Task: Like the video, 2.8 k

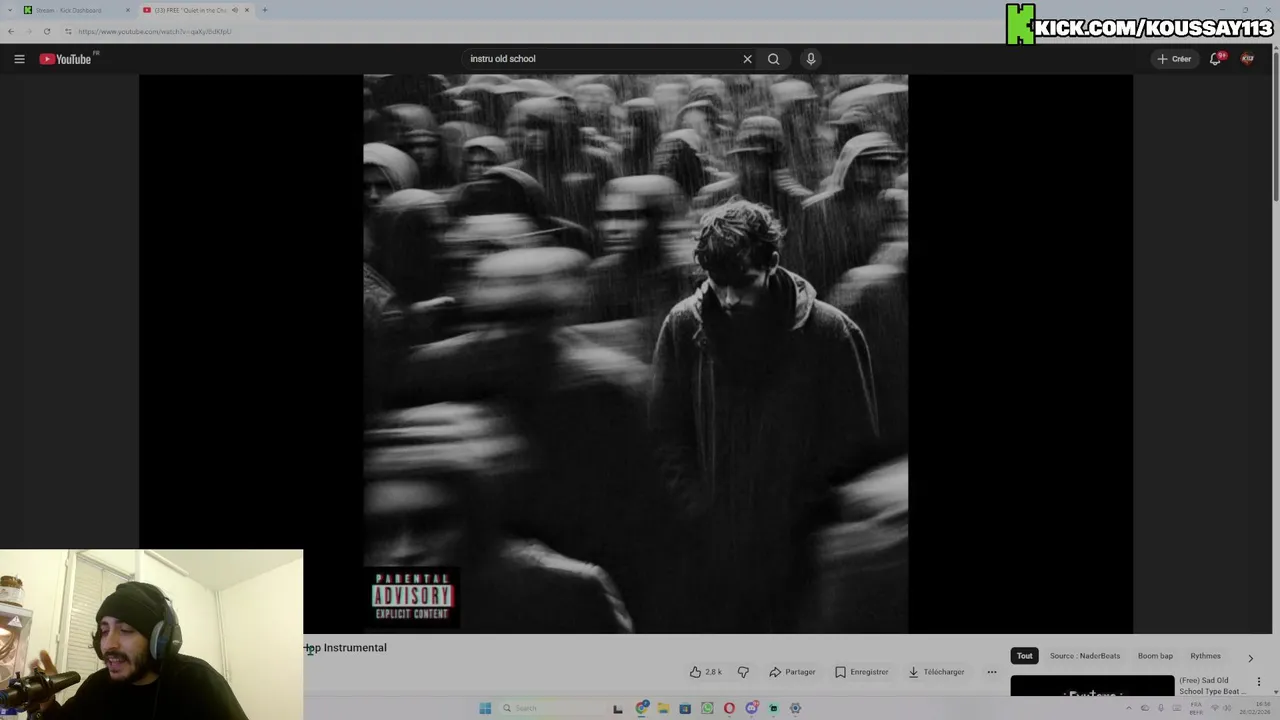Action: click(x=706, y=672)
